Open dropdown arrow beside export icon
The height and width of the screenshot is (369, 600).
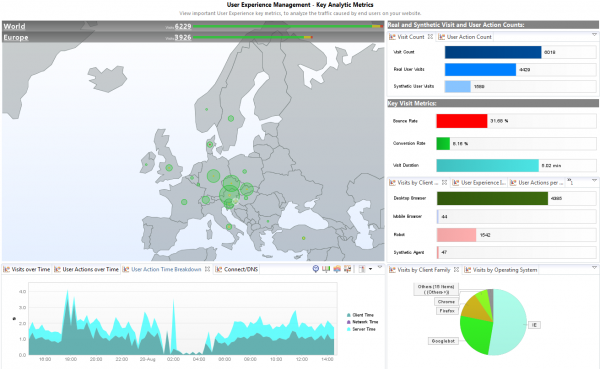pyautogui.click(x=370, y=269)
